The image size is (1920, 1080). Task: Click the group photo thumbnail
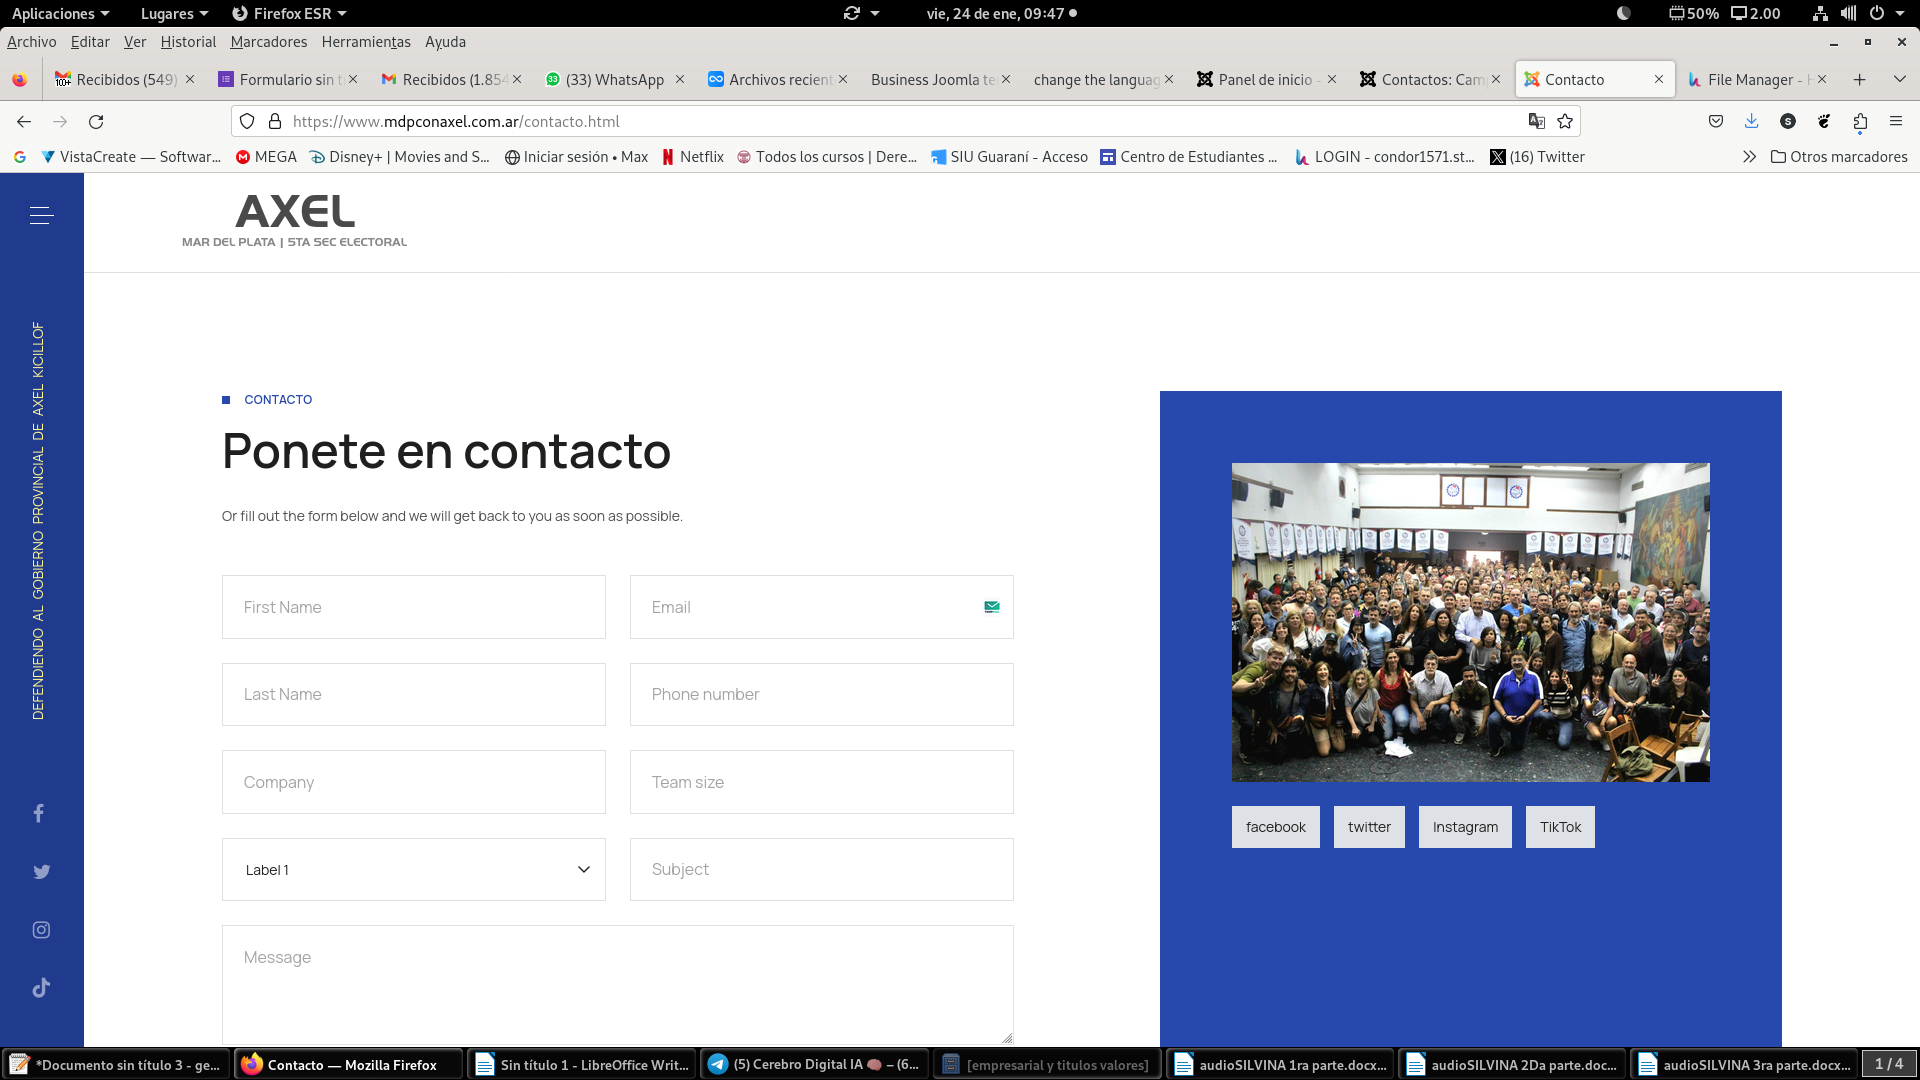[1470, 622]
